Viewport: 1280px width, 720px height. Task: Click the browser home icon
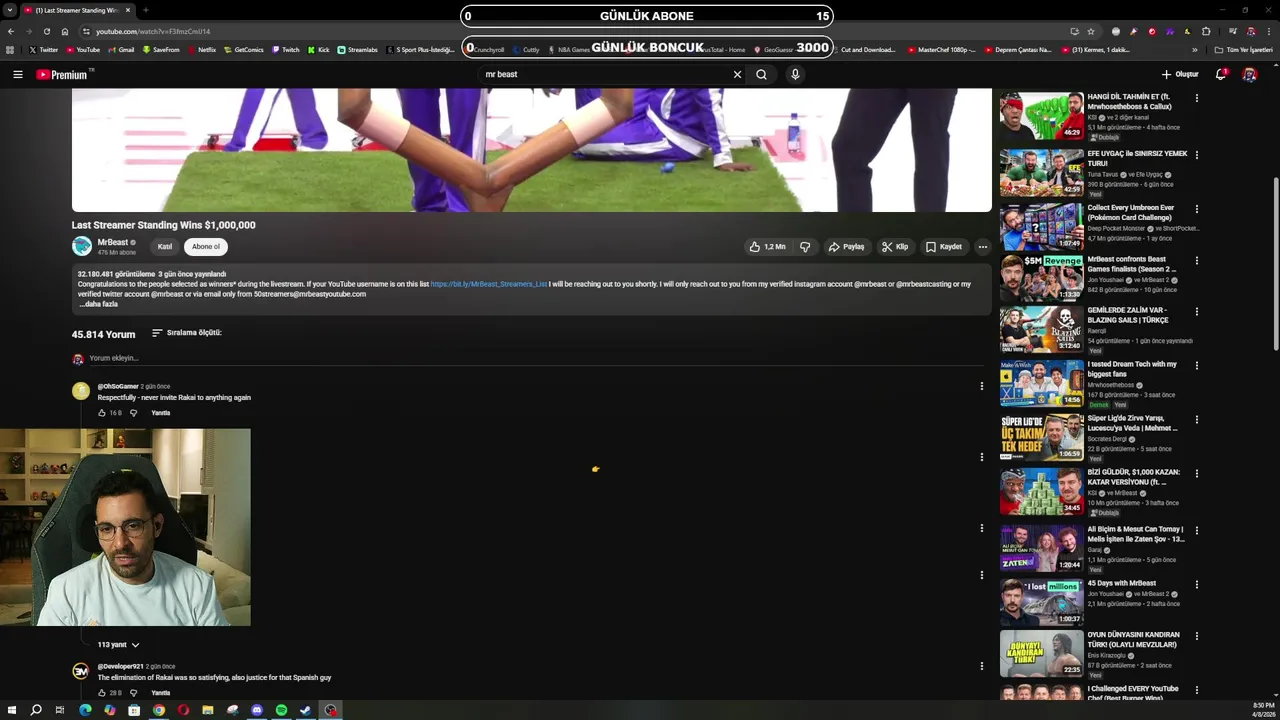[65, 31]
